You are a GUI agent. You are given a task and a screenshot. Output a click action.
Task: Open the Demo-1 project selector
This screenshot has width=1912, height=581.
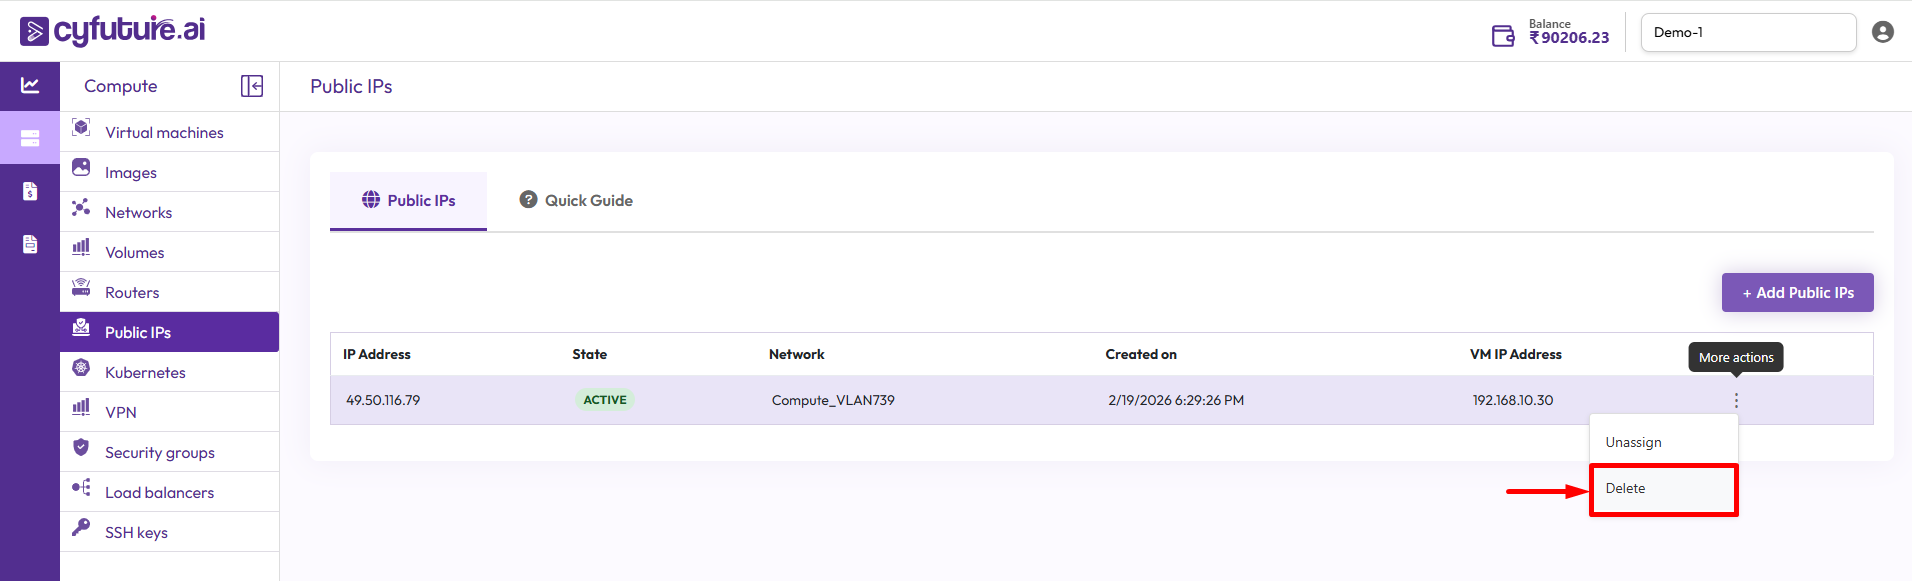click(1748, 32)
